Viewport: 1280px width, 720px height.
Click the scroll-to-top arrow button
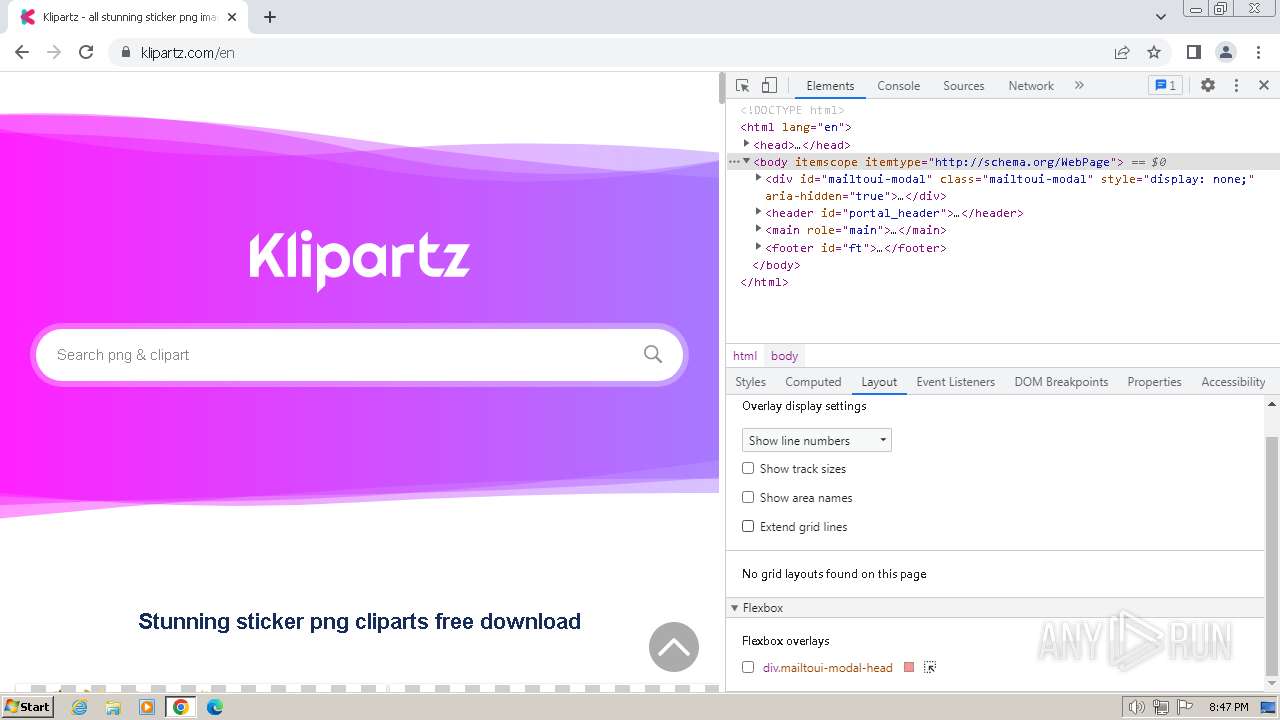click(674, 647)
